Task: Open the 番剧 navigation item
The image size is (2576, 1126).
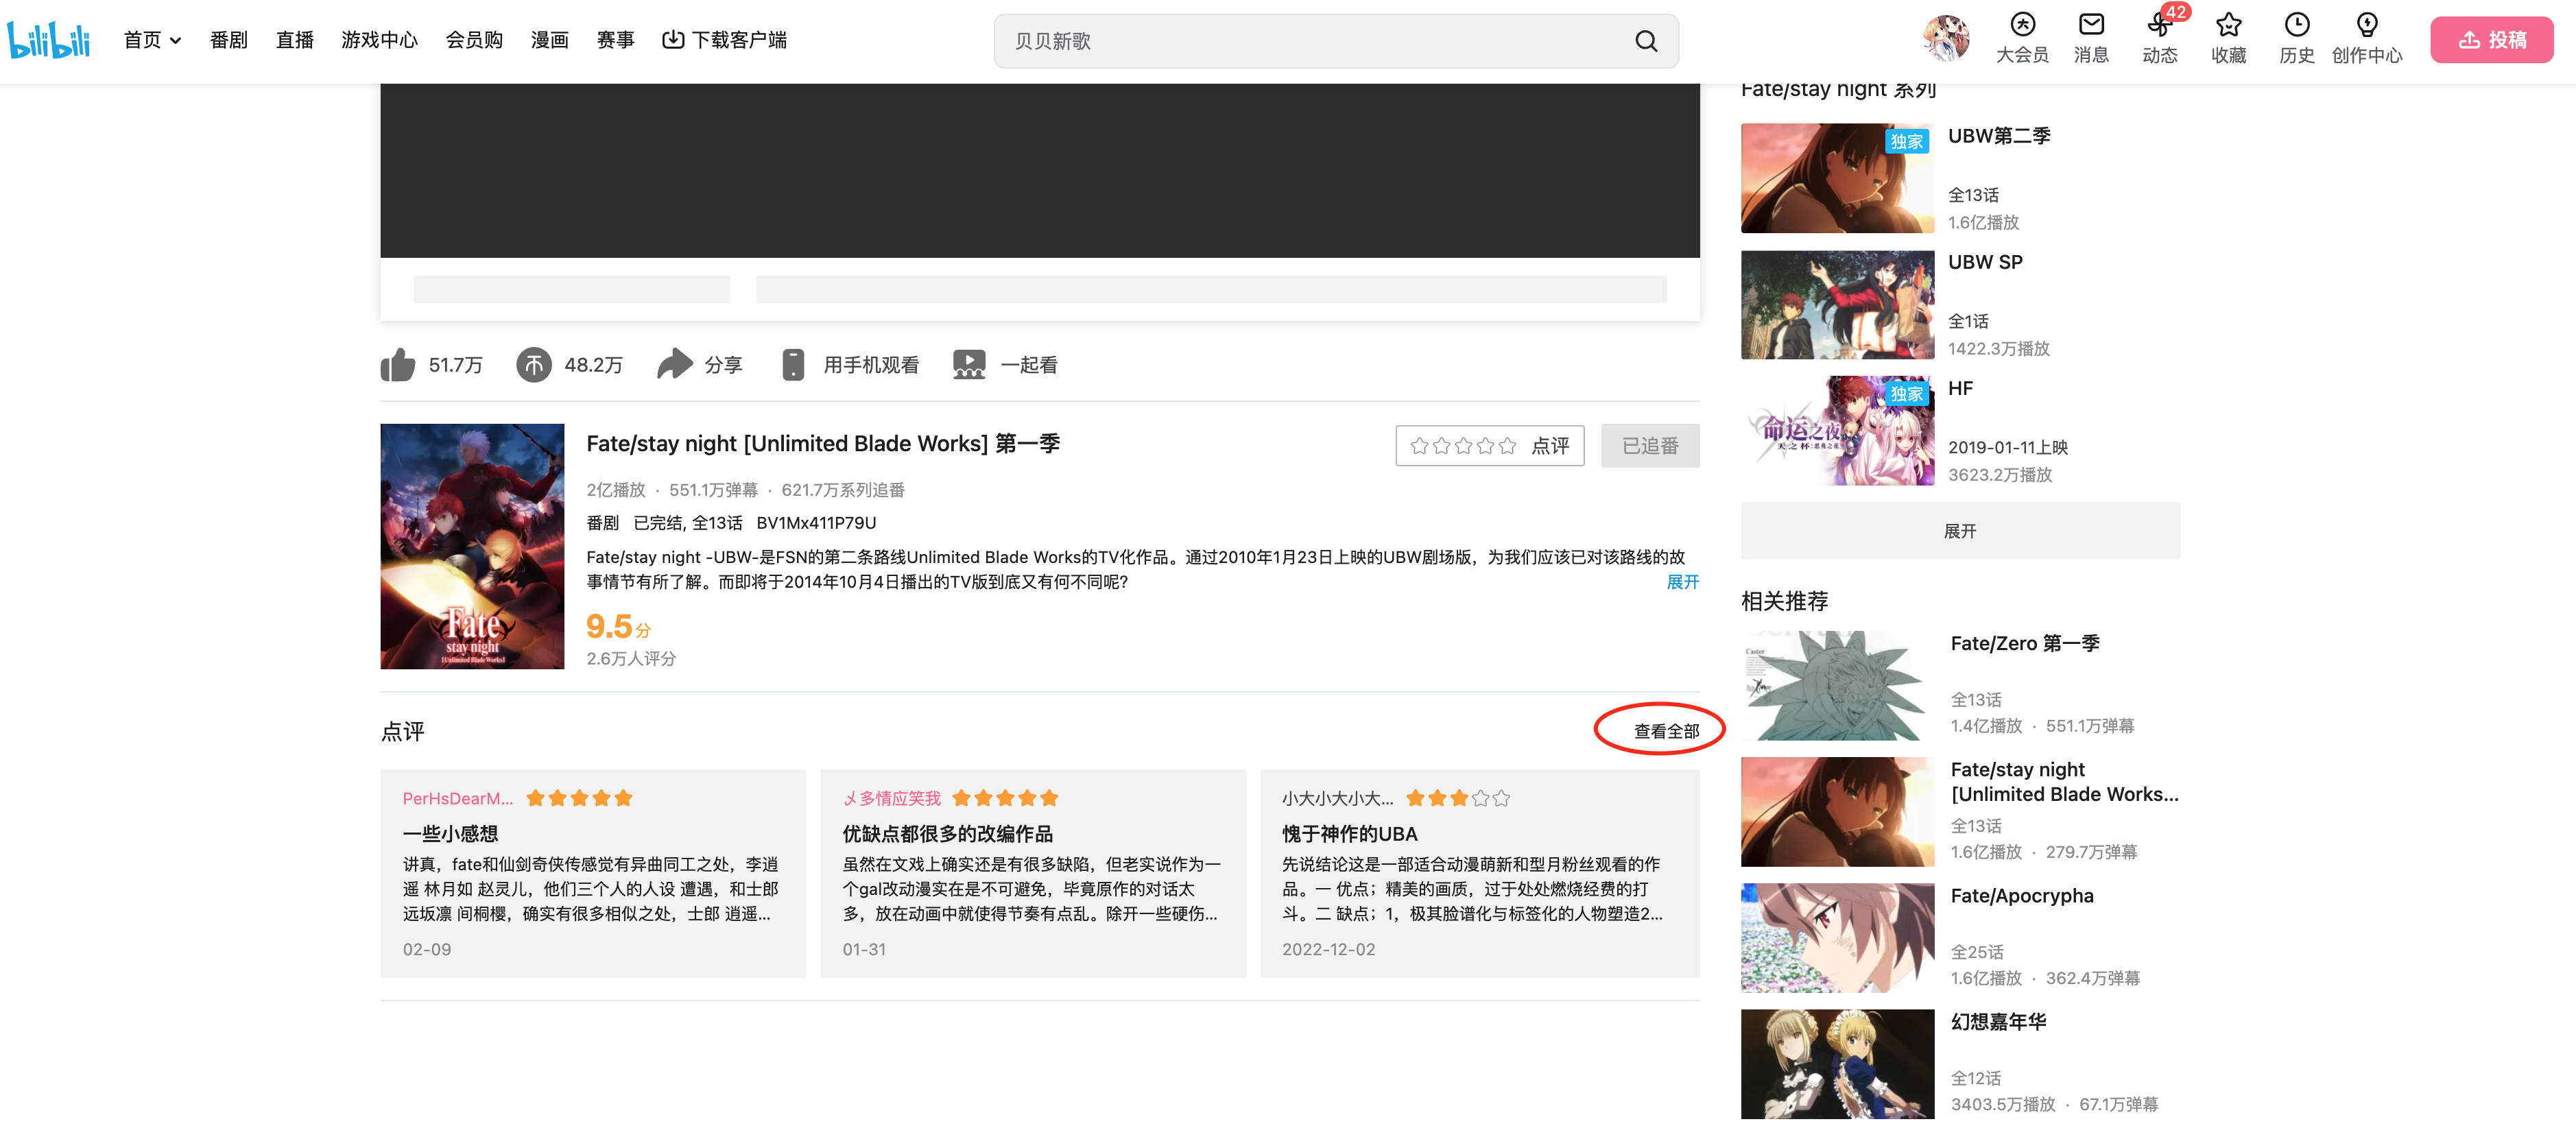Action: pyautogui.click(x=228, y=40)
